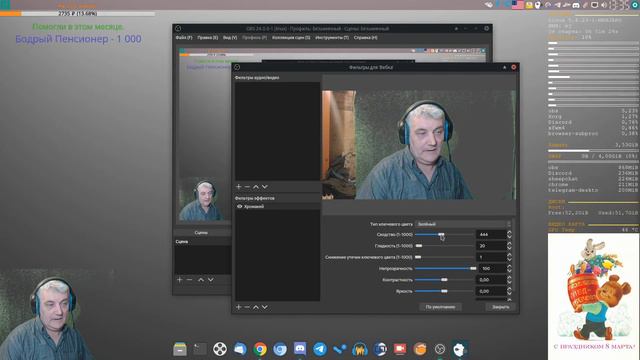
Task: Click Discord tray icon in top panel
Action: click(x=576, y=5)
